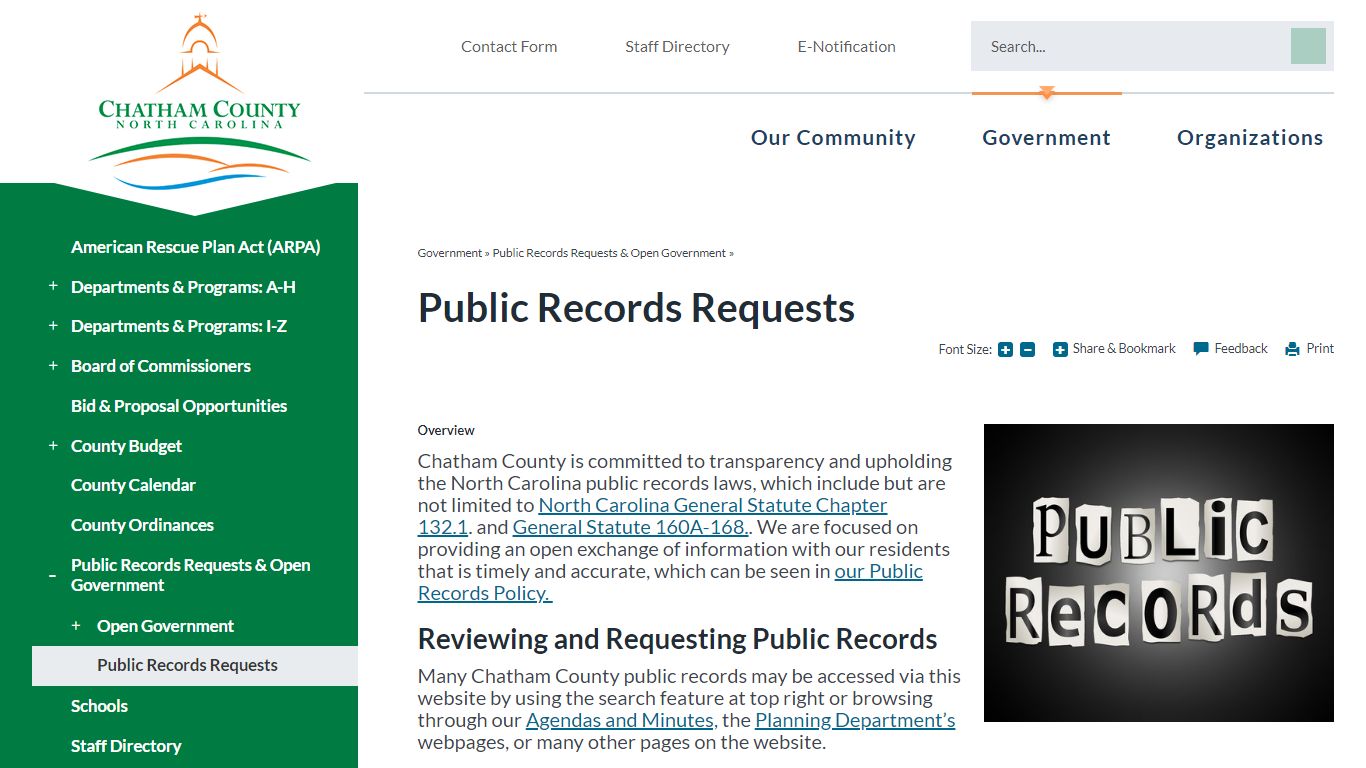The height and width of the screenshot is (768, 1366).
Task: Open County Budget page
Action: tap(126, 446)
